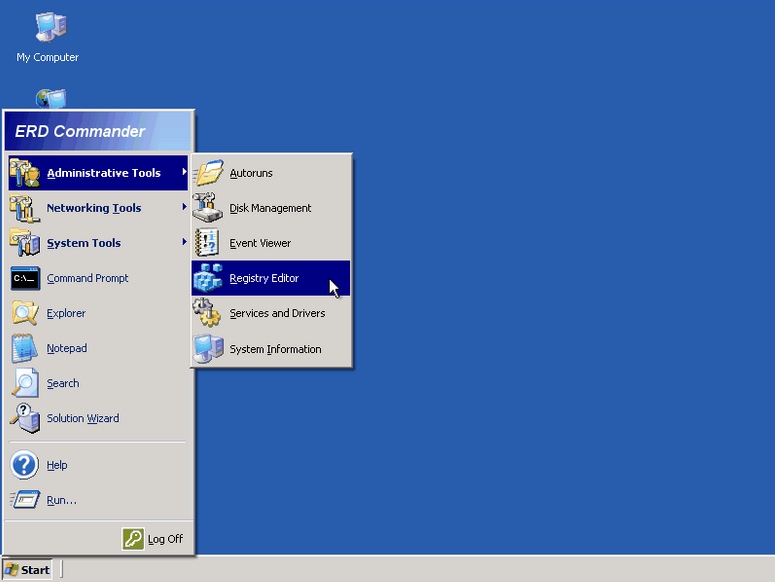This screenshot has width=775, height=582.
Task: Click the Windows flag on Start button
Action: 11,570
